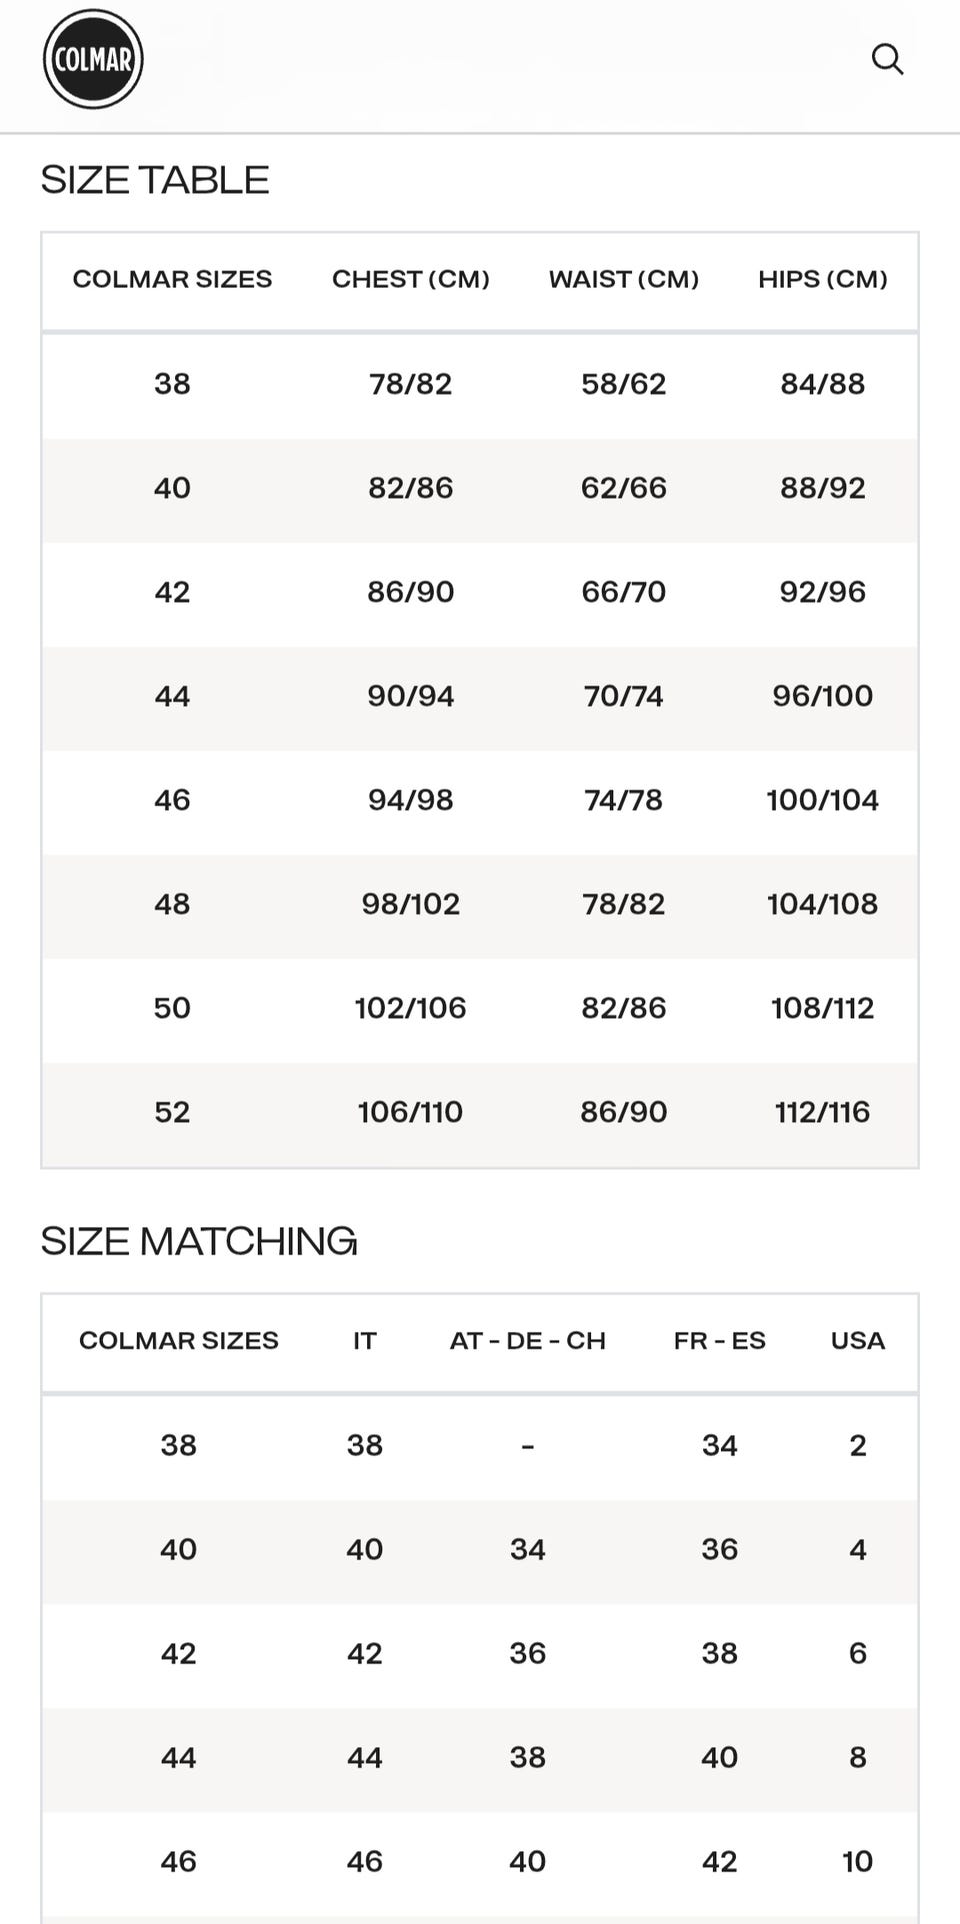Click chest value 98/102
This screenshot has height=1924, width=960.
click(x=411, y=904)
